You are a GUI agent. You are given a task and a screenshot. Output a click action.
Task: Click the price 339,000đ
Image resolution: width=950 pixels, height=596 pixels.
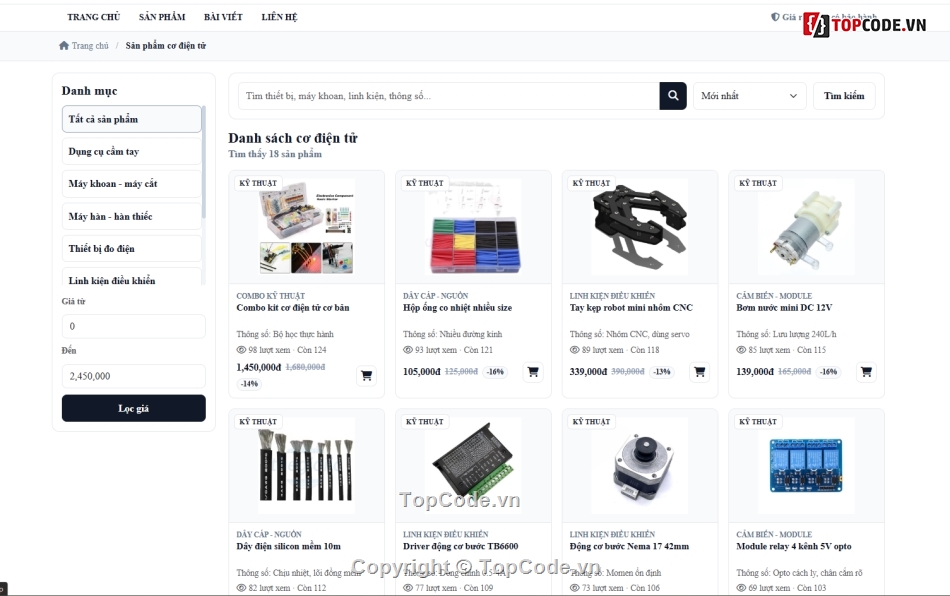(588, 372)
